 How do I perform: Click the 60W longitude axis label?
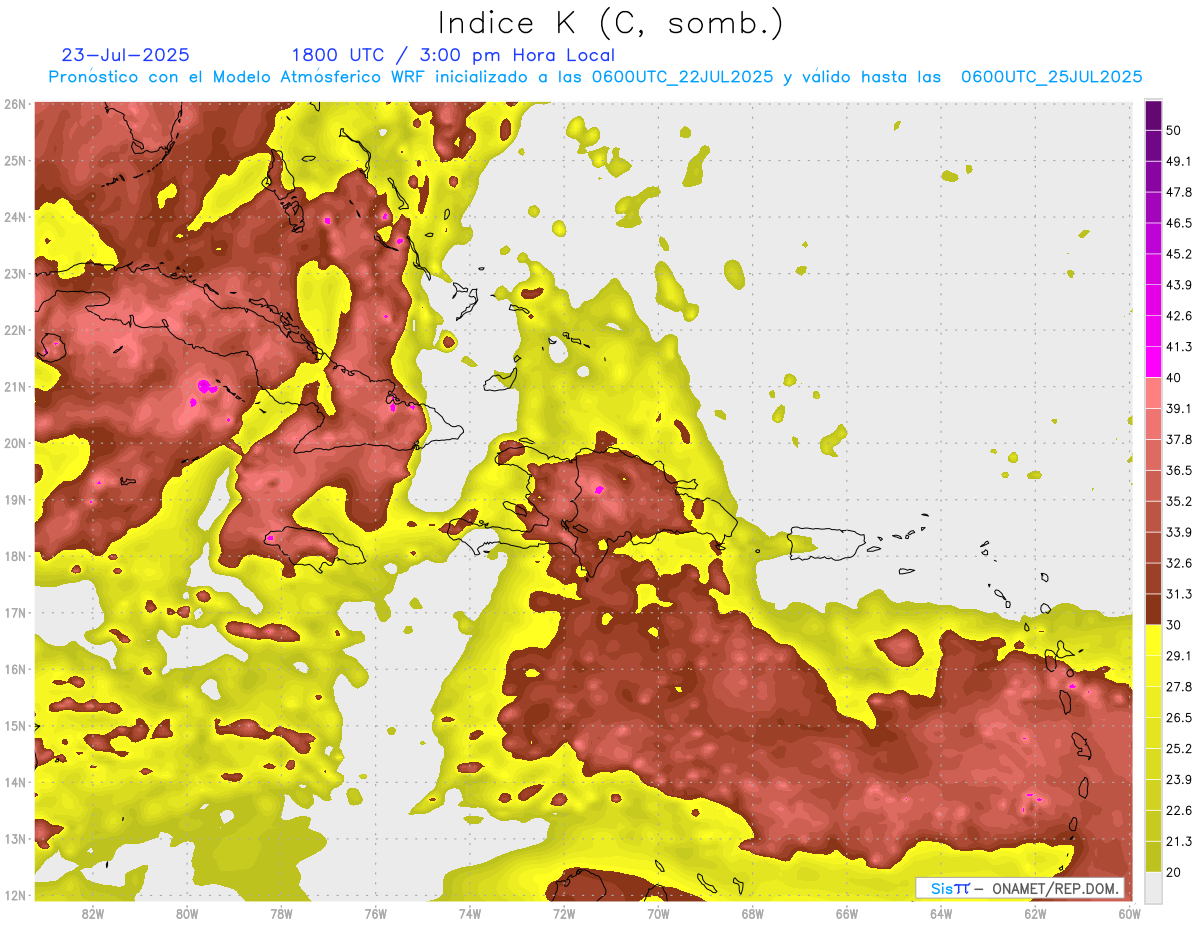tap(1129, 914)
